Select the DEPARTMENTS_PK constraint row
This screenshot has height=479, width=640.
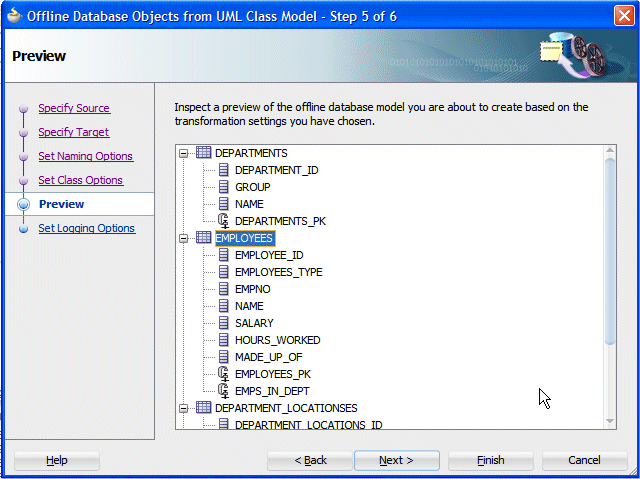pyautogui.click(x=280, y=221)
